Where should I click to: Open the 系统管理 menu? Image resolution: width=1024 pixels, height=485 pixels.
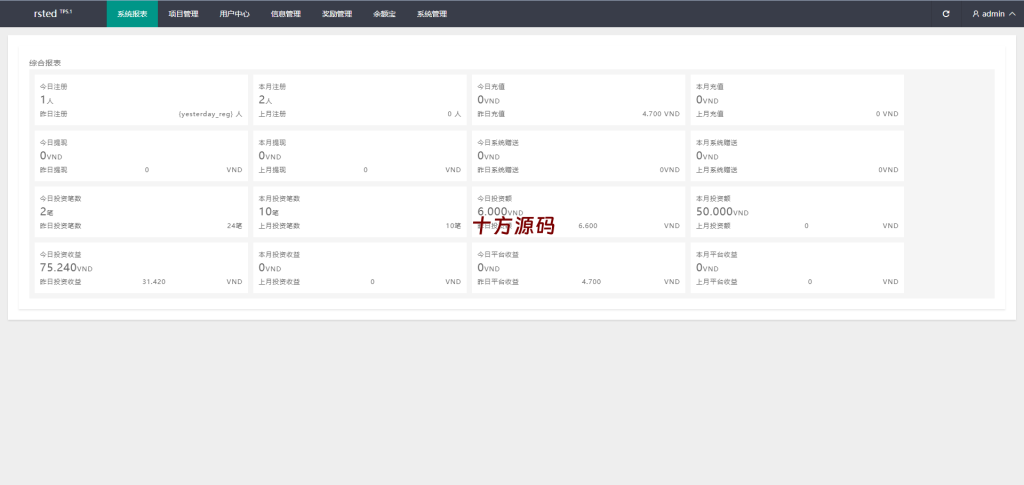(432, 14)
